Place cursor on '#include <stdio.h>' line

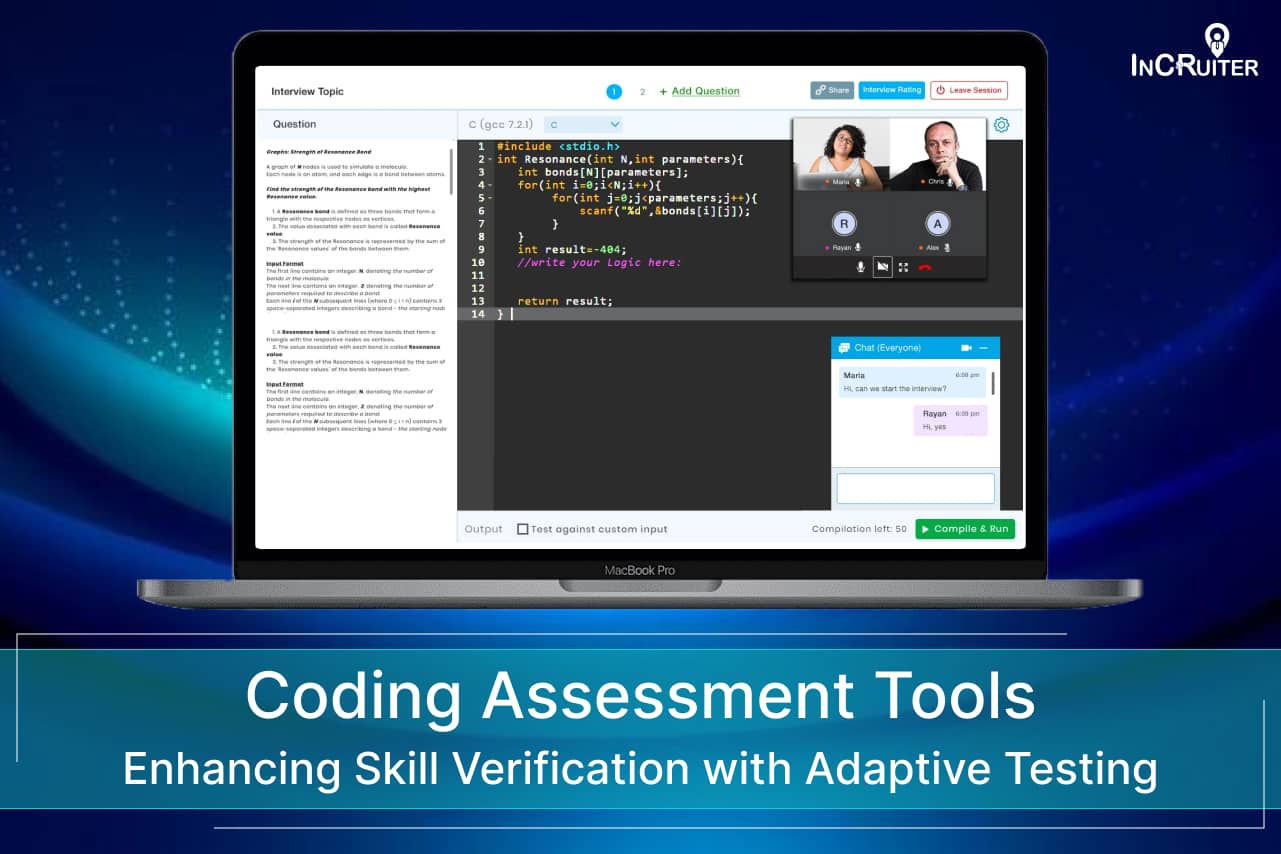coord(558,146)
